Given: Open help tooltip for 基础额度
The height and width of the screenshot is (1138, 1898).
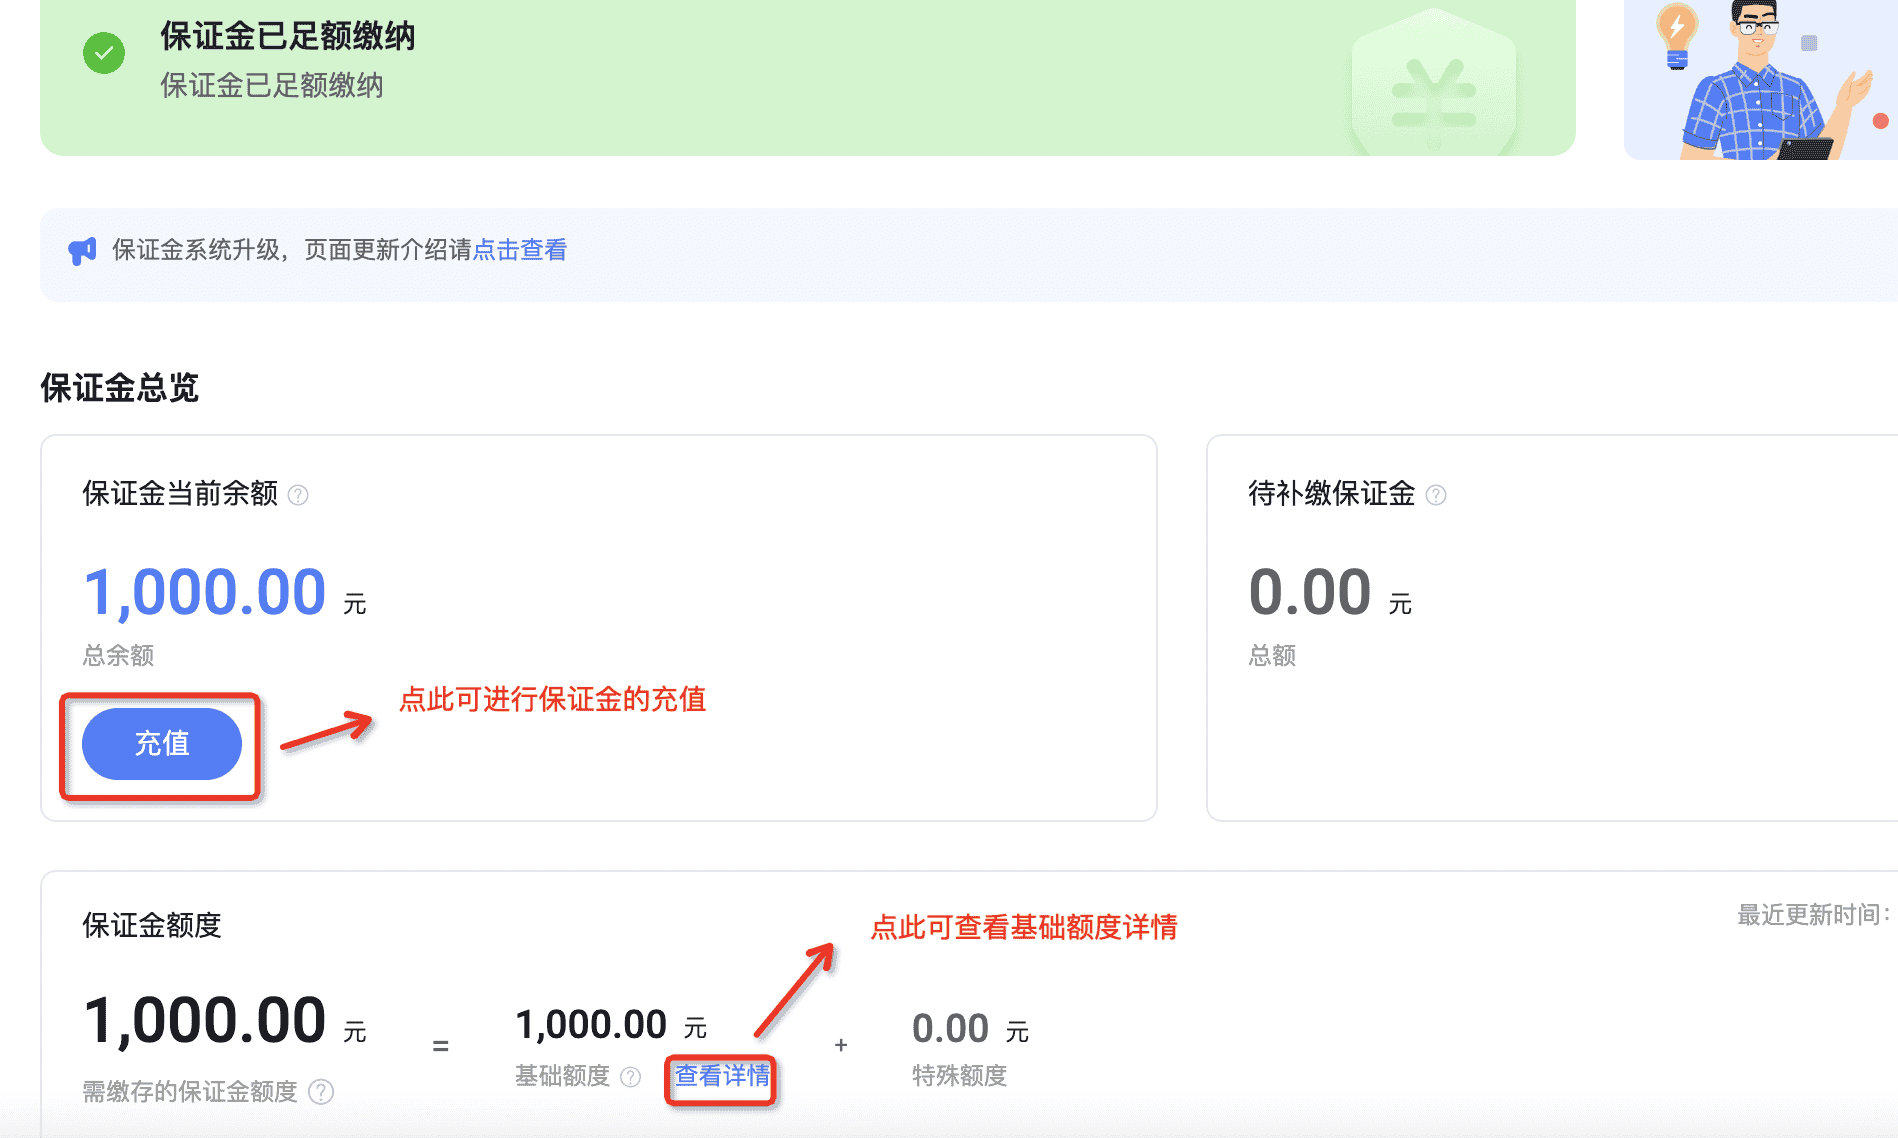Looking at the screenshot, I should pyautogui.click(x=630, y=1077).
